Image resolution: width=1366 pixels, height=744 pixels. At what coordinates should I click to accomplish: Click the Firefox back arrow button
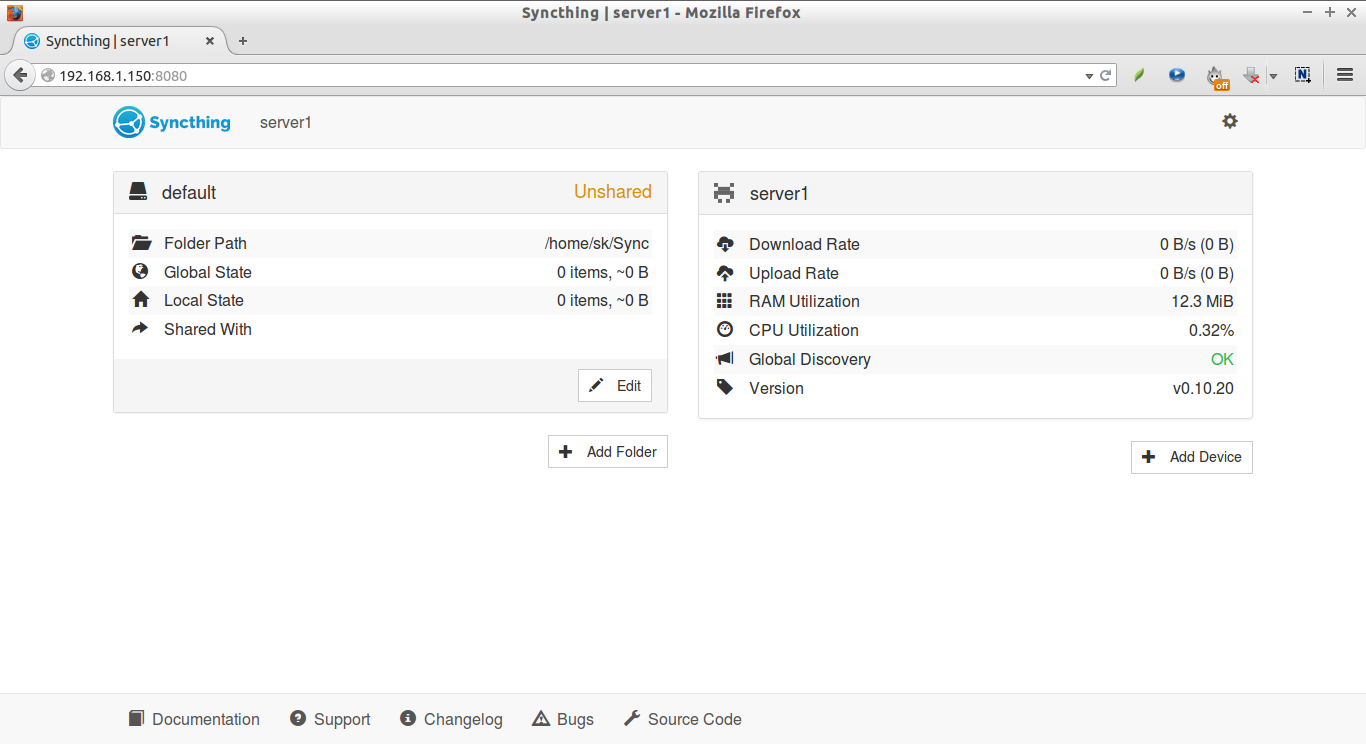pyautogui.click(x=20, y=75)
